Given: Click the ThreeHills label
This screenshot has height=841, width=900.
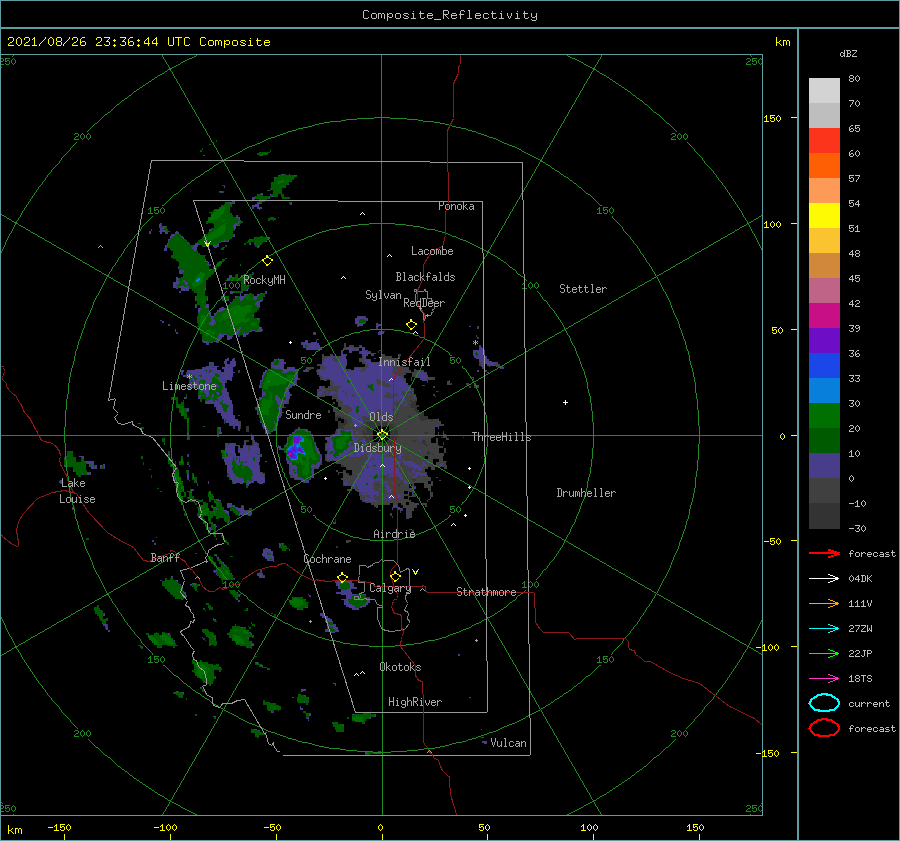Looking at the screenshot, I should point(502,437).
